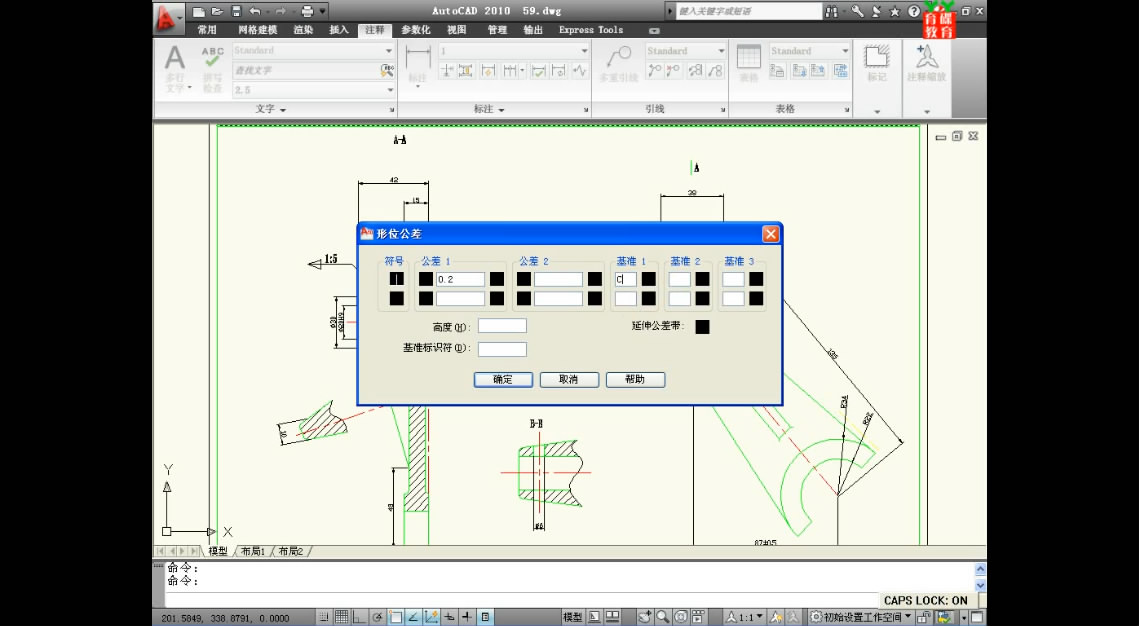The height and width of the screenshot is (626, 1139).
Task: Switch to the 布局2 layout tab
Action: tap(291, 551)
